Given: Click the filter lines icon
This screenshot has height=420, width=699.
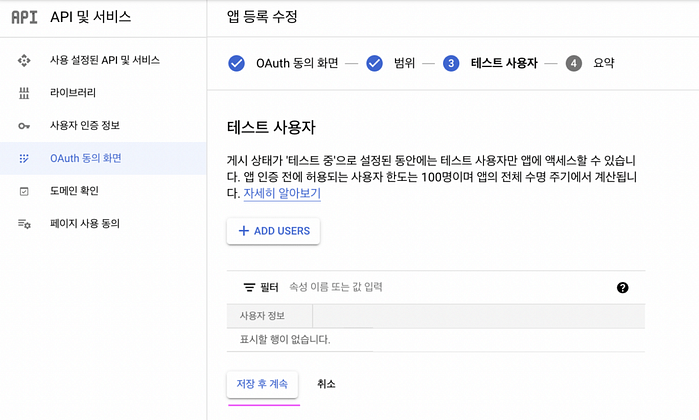Looking at the screenshot, I should click(249, 288).
